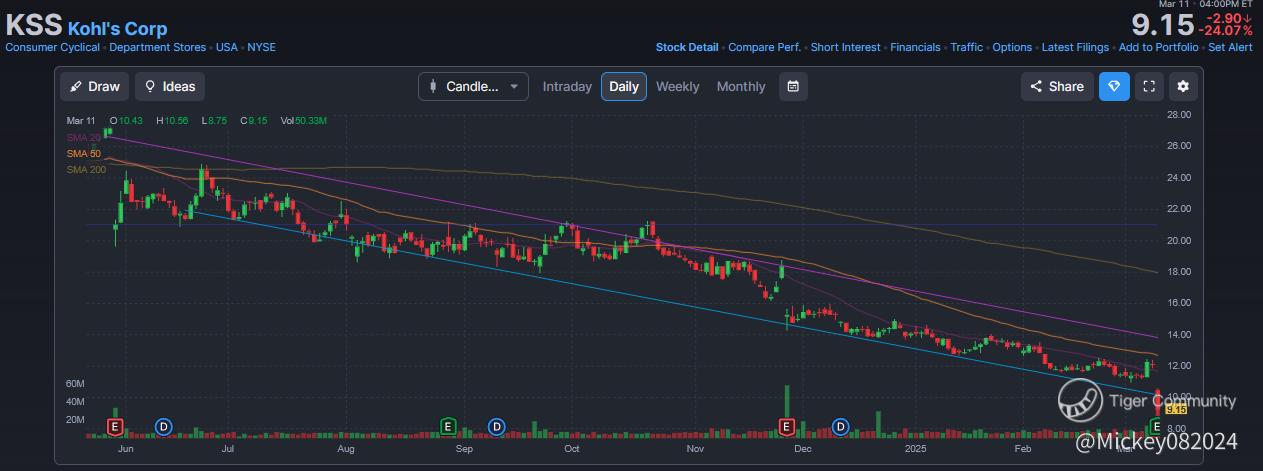
Task: Open the Traffic link
Action: click(967, 47)
